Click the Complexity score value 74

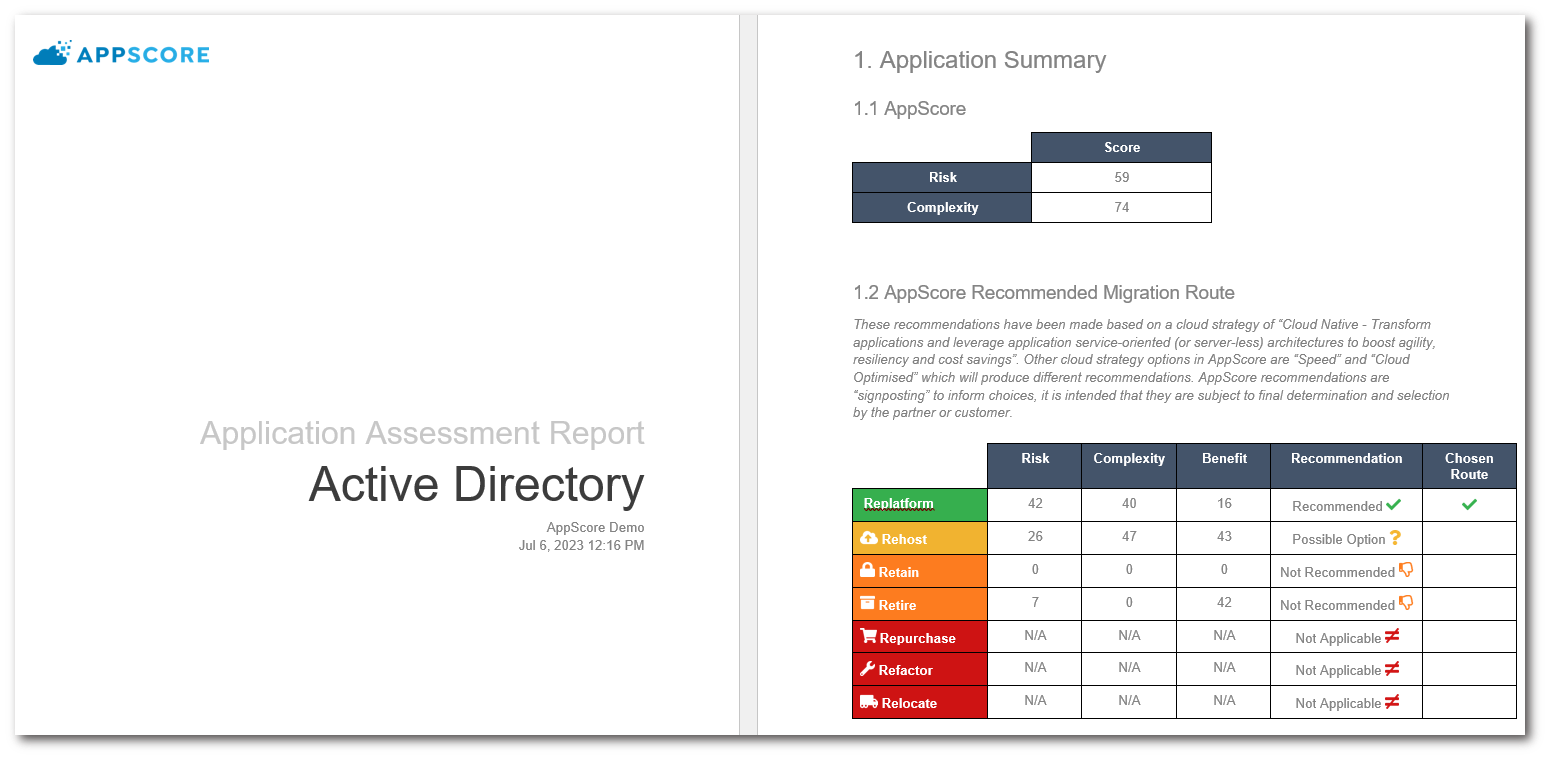click(x=1121, y=207)
